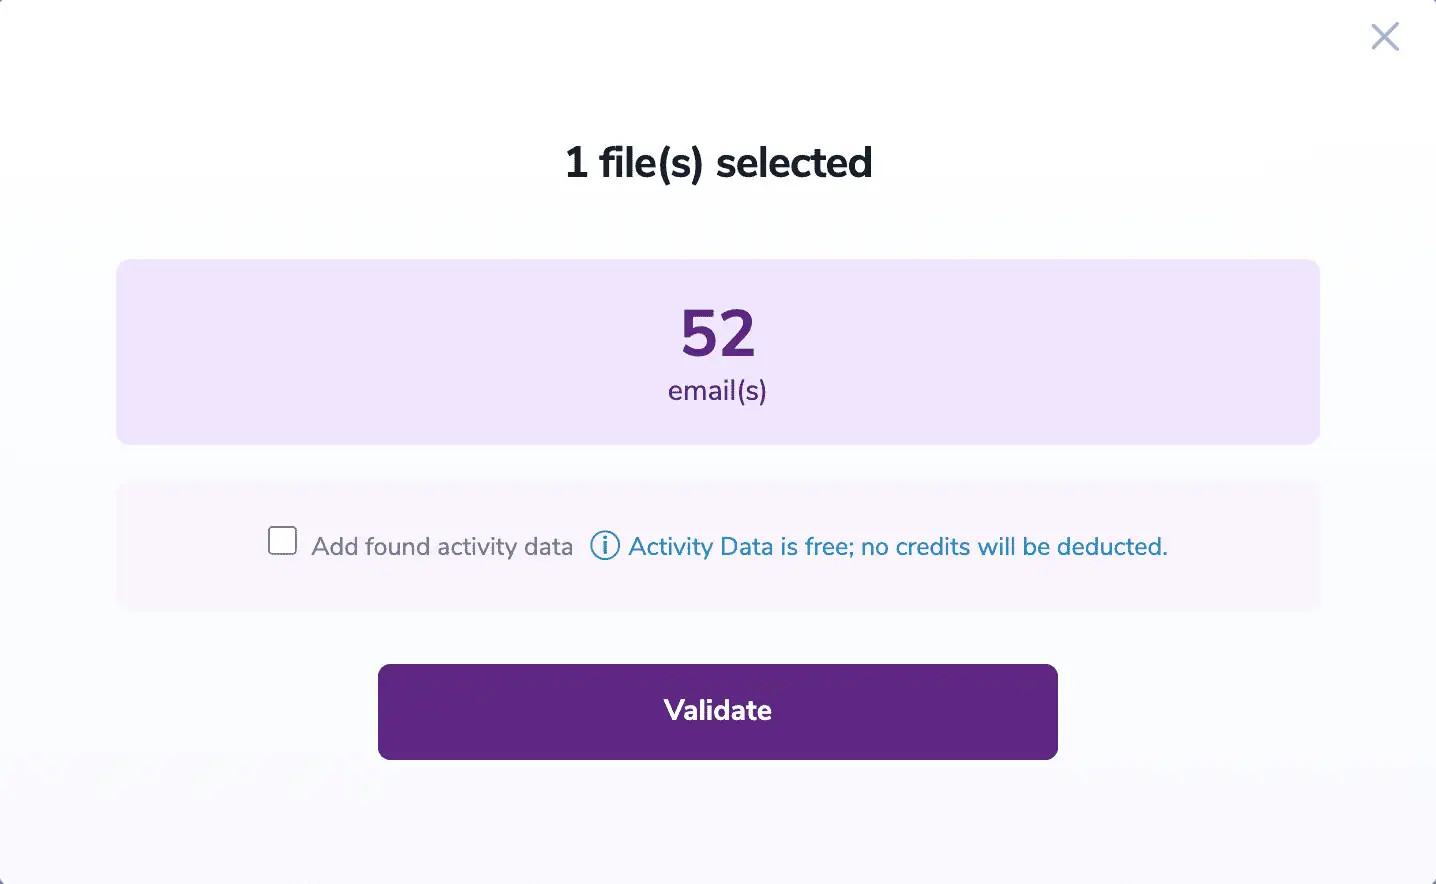
Task: Hit the X icon in the corner
Action: (1385, 37)
